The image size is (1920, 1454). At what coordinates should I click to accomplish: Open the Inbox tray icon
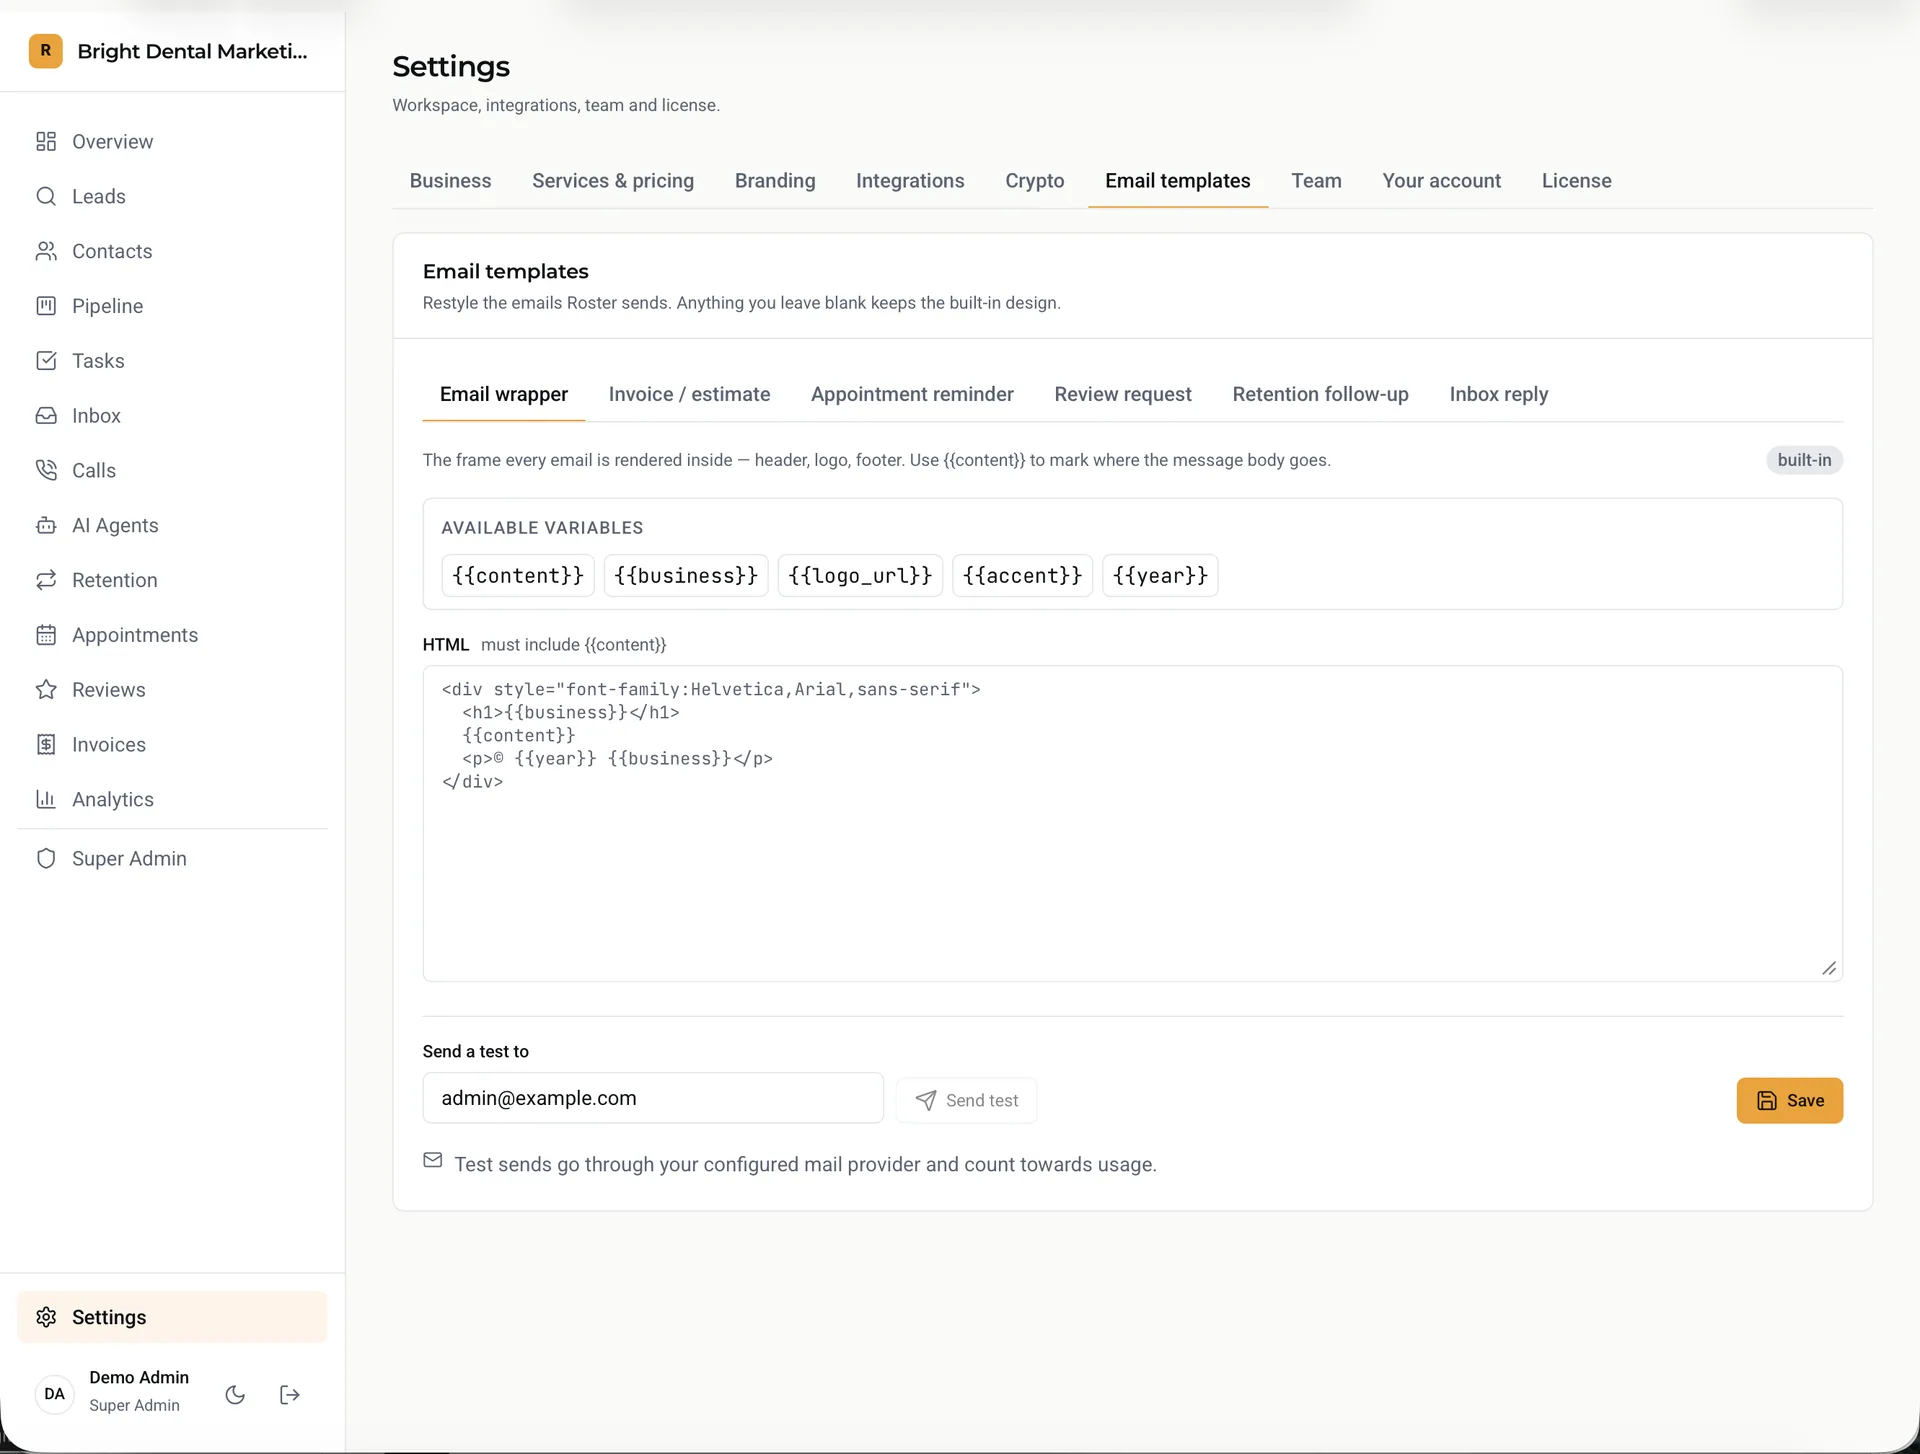[x=46, y=416]
